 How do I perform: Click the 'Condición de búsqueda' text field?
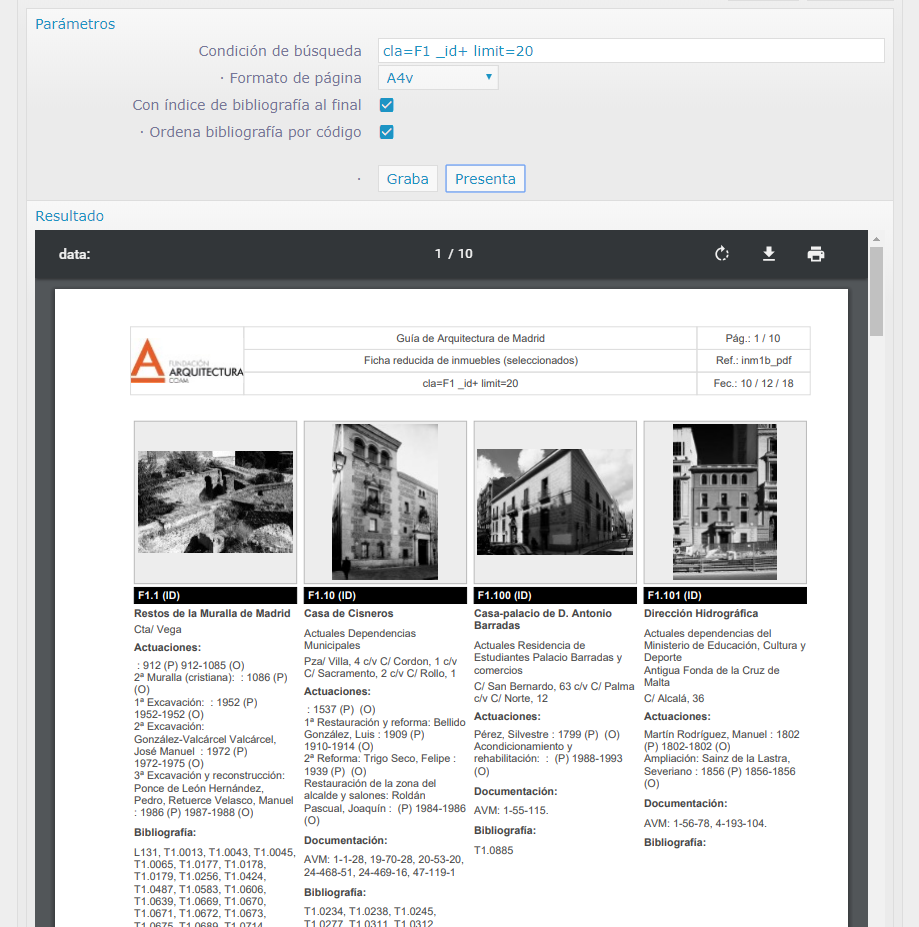pos(631,51)
